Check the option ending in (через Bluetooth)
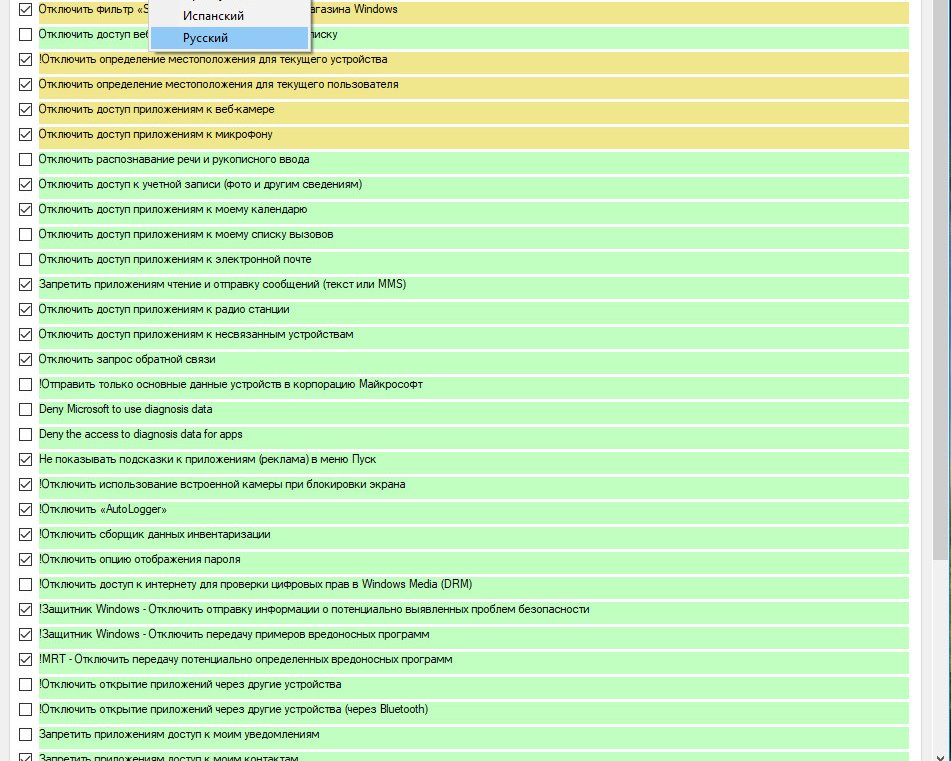Screen dimensions: 951x761 tap(25, 709)
